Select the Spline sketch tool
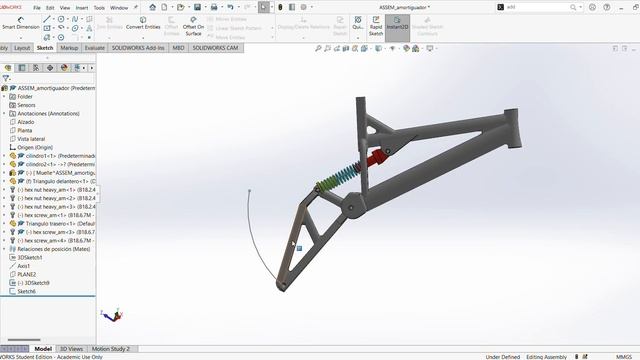This screenshot has height=360, width=640. (x=75, y=19)
